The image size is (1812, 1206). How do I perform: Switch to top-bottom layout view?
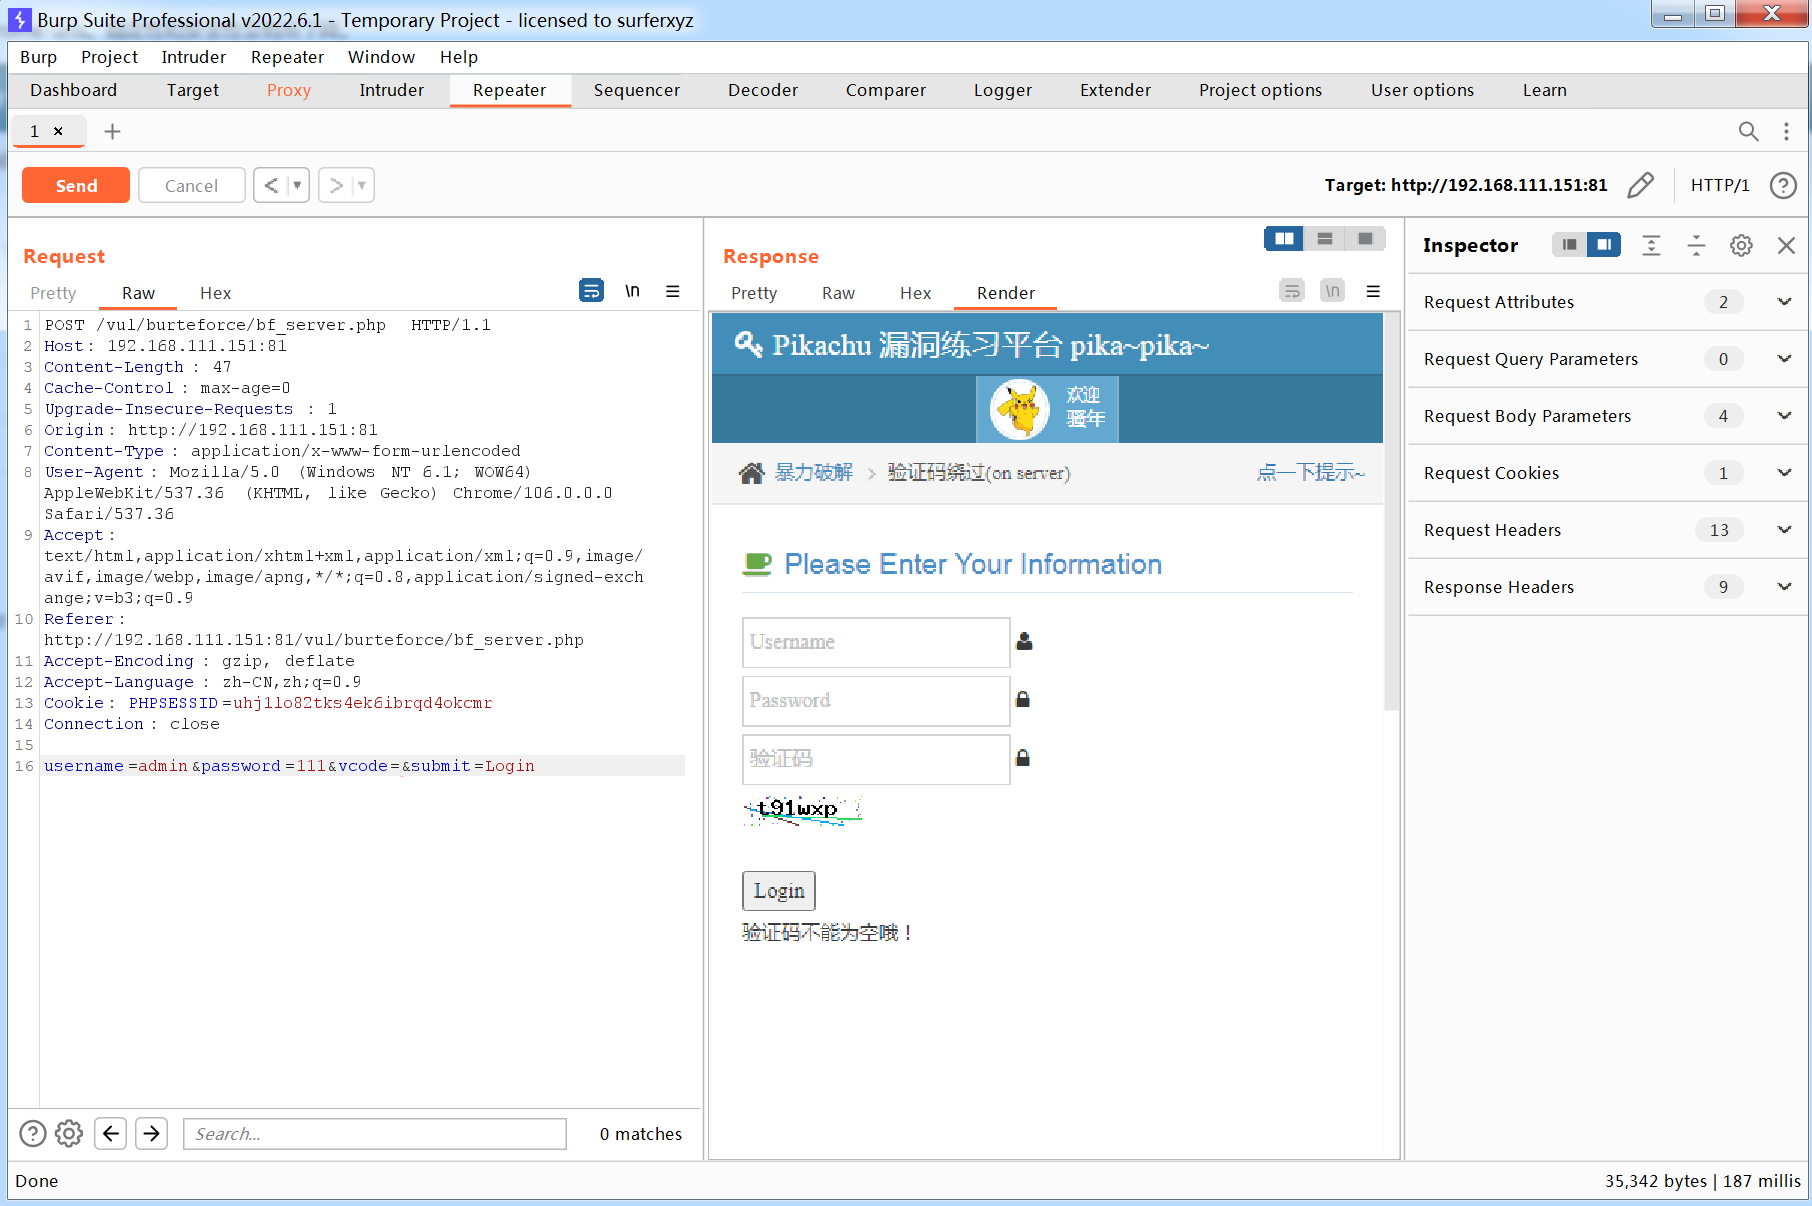click(x=1325, y=238)
